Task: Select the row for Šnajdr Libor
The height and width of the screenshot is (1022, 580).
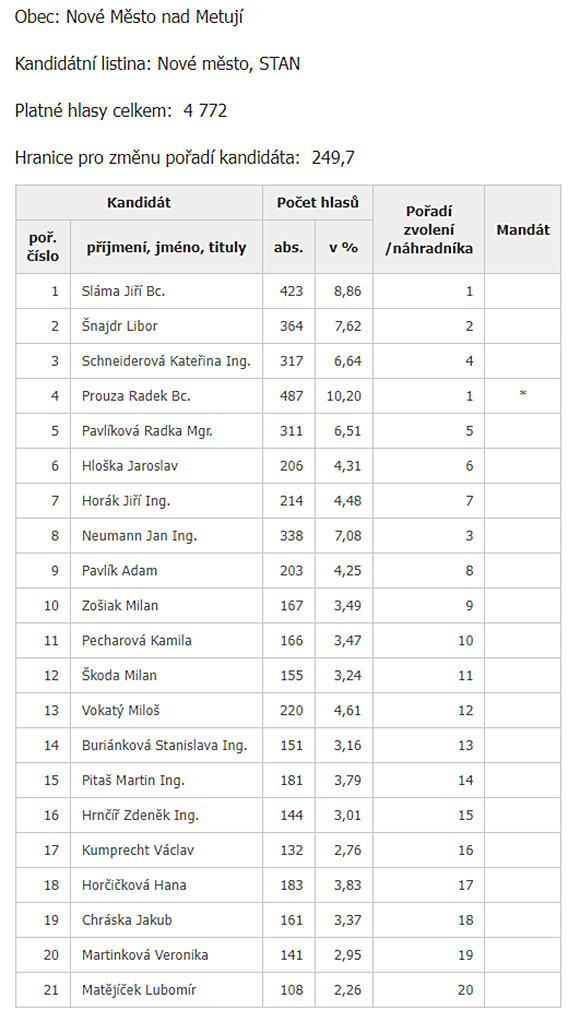Action: (x=288, y=326)
